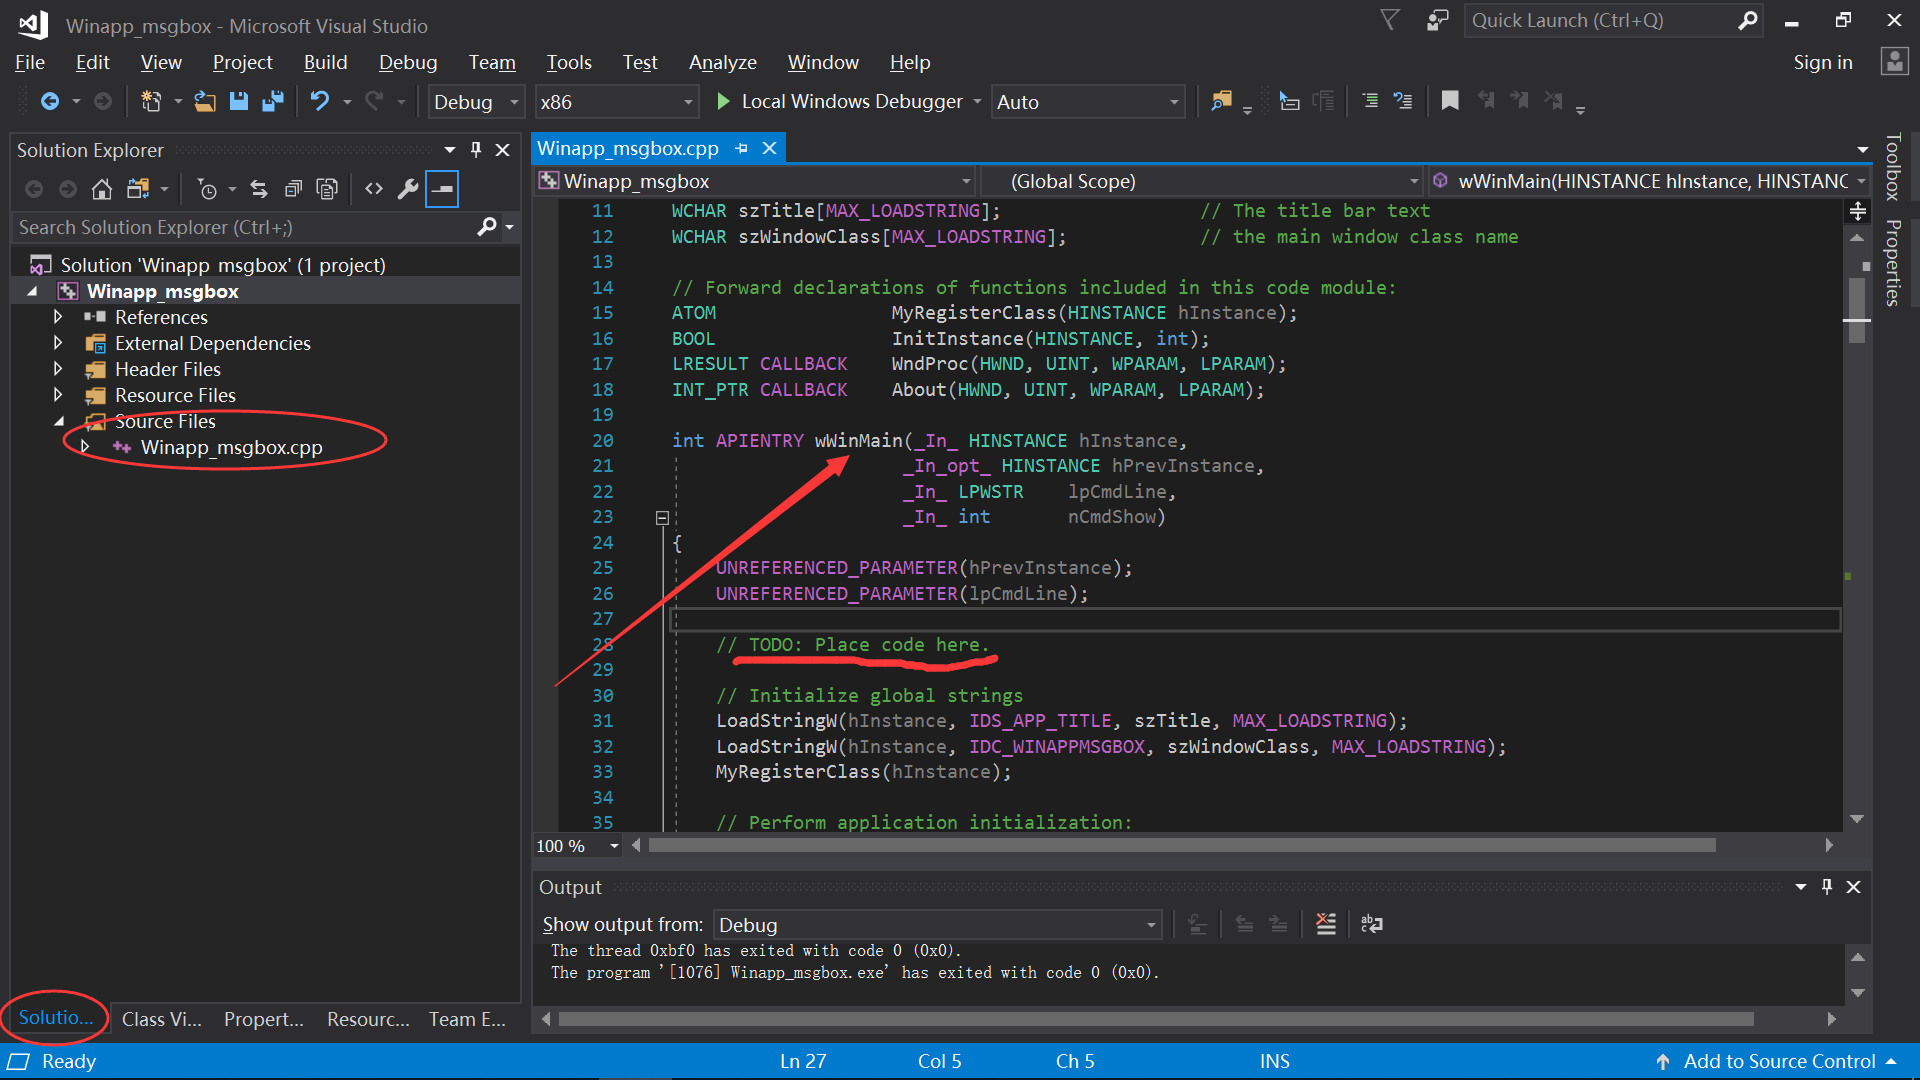Image resolution: width=1920 pixels, height=1080 pixels.
Task: Click the Solution Explorer search magnifier icon
Action: point(487,227)
